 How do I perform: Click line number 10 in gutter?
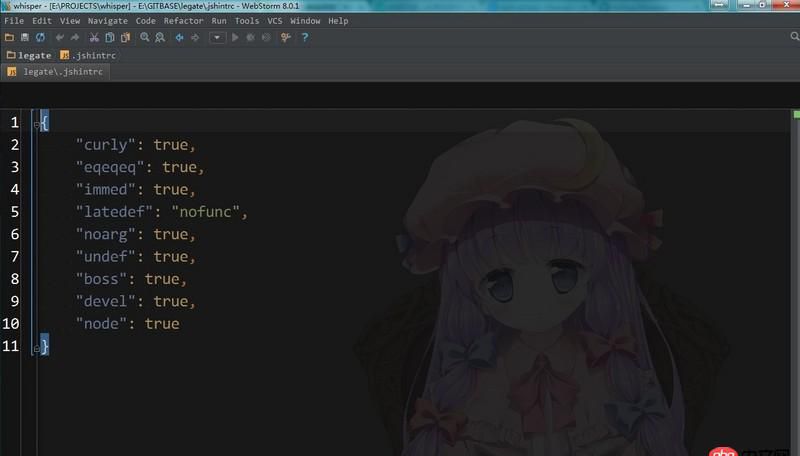point(11,323)
